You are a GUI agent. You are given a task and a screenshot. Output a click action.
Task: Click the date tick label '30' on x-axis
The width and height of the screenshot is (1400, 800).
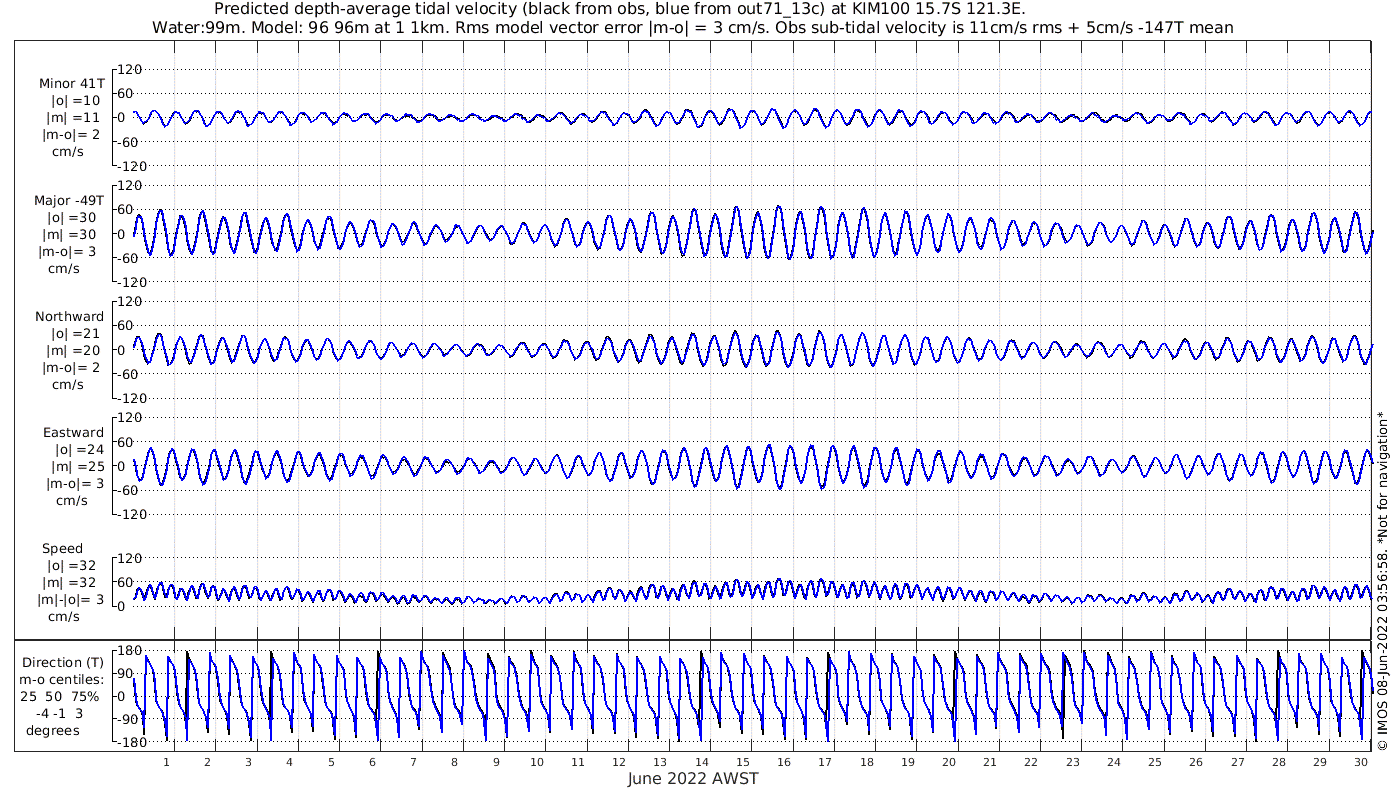(1361, 762)
